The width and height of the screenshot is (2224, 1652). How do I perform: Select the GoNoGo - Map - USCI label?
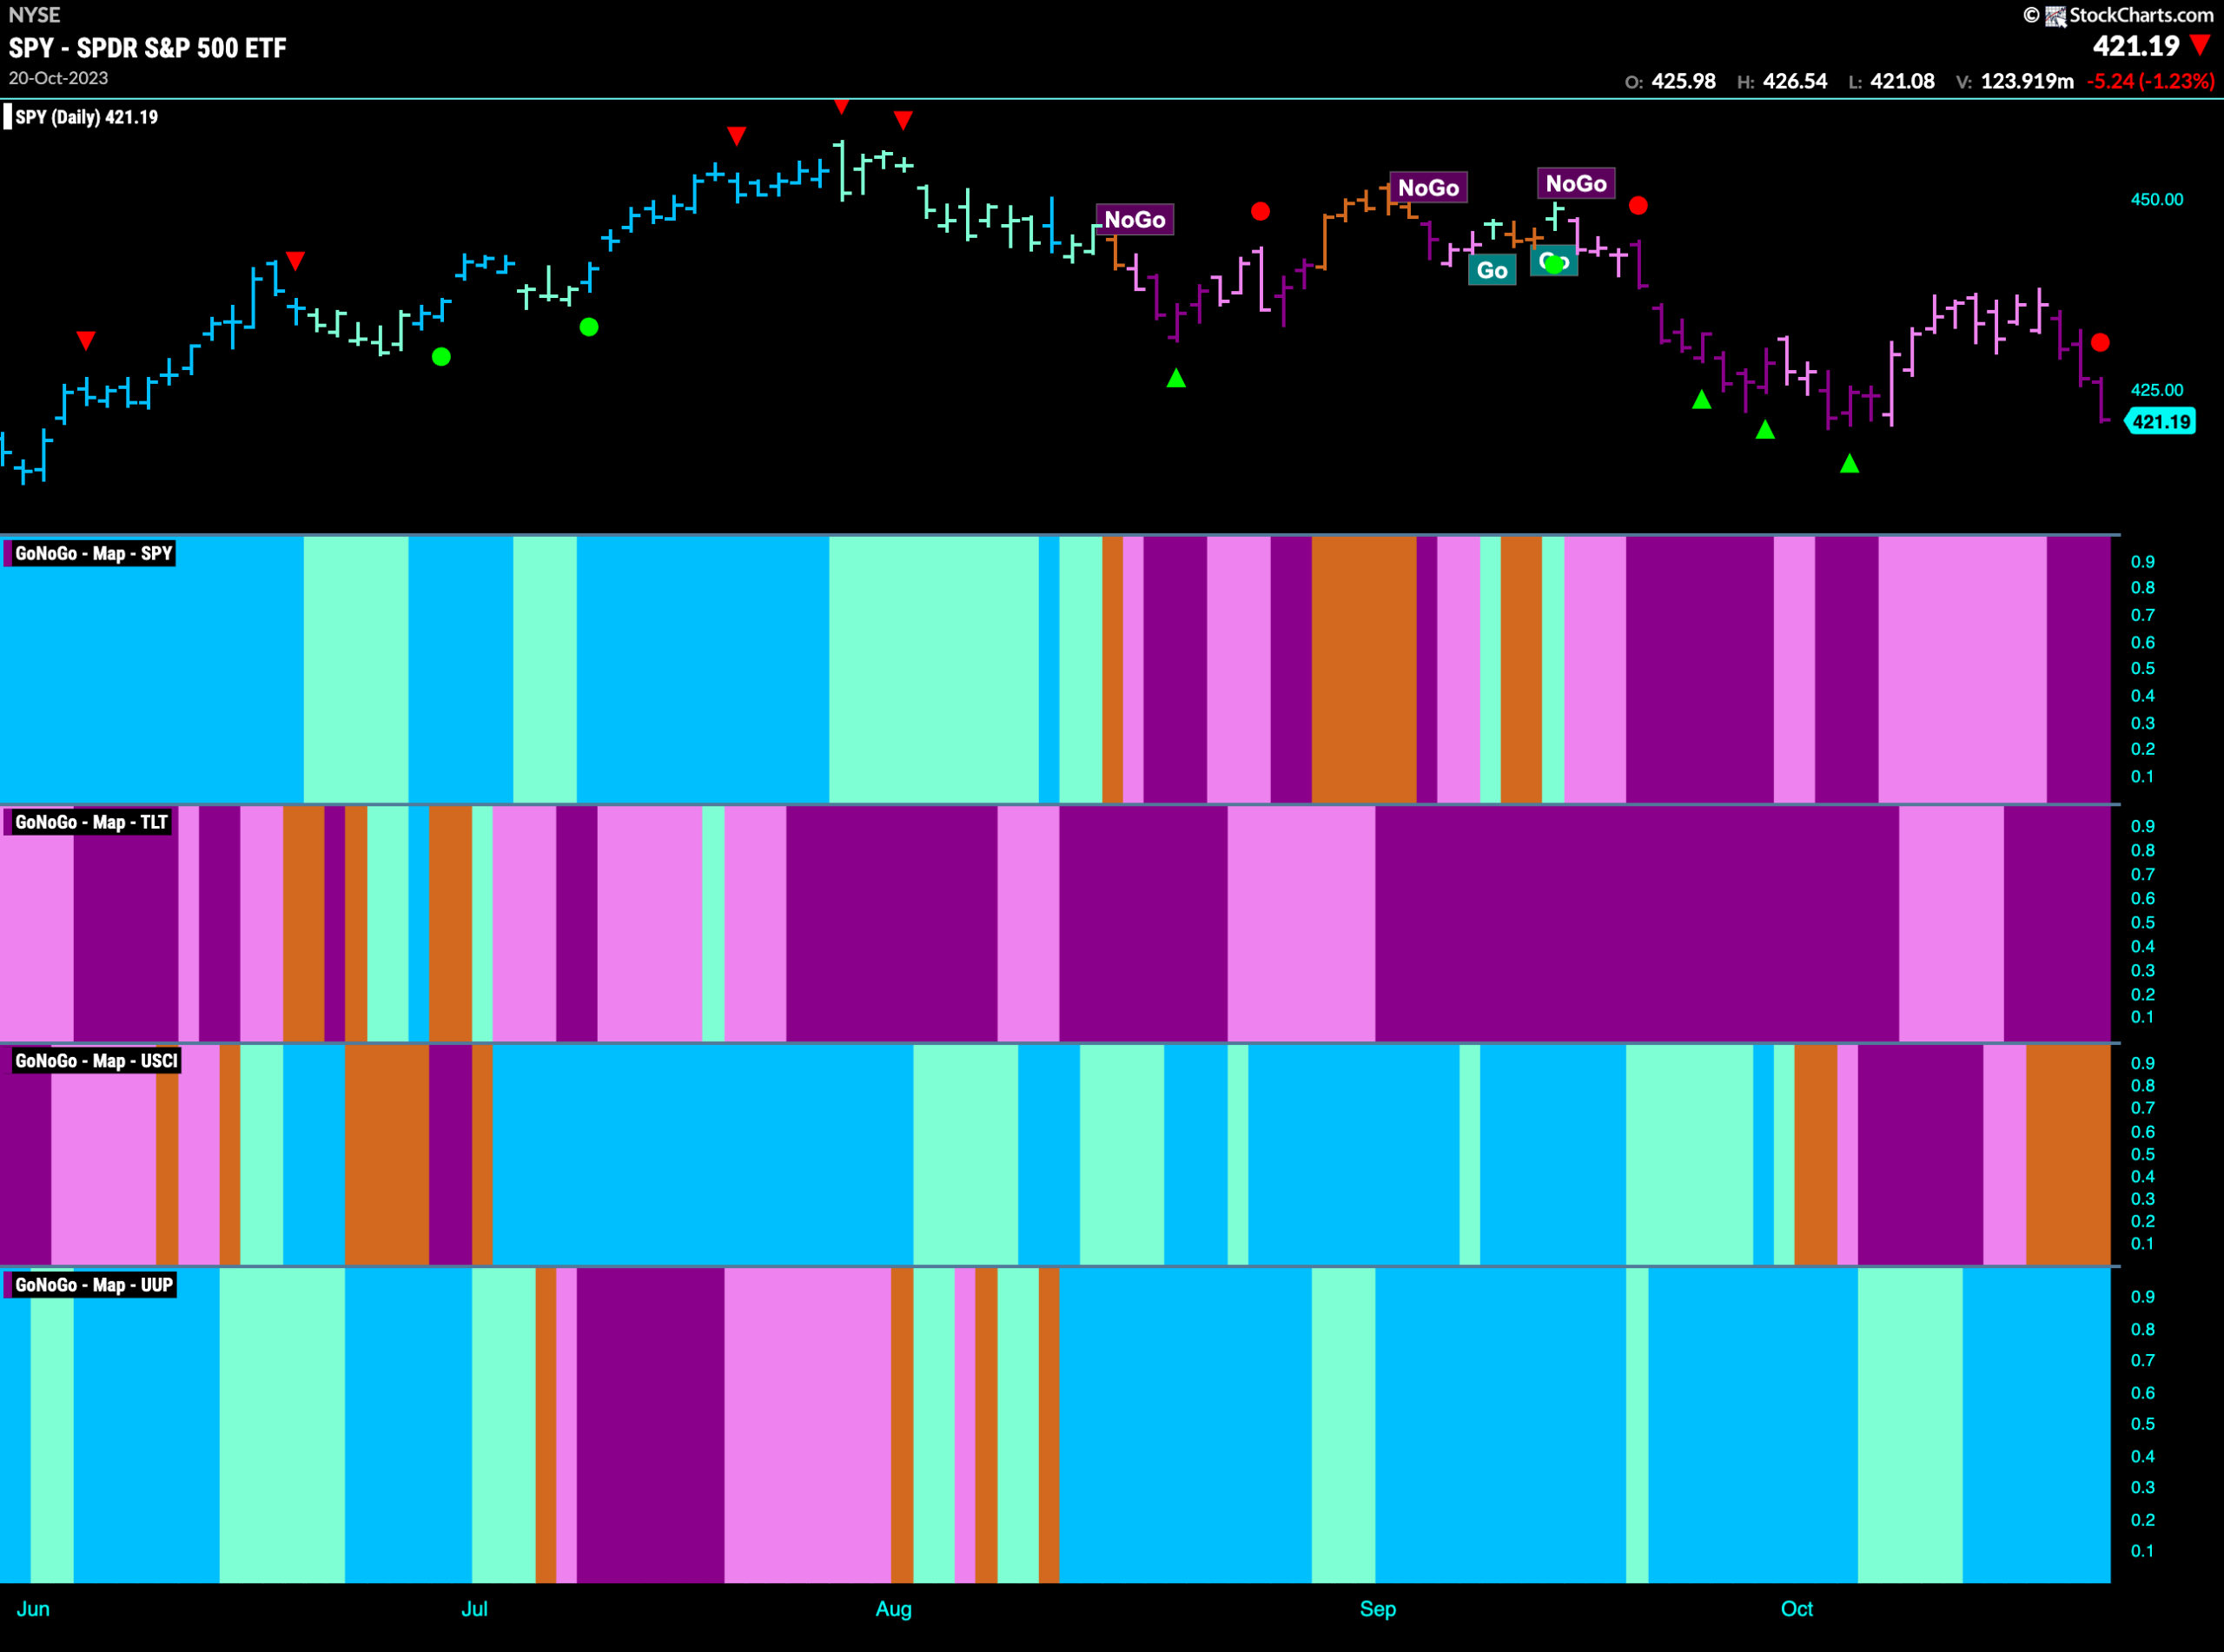pos(94,1061)
